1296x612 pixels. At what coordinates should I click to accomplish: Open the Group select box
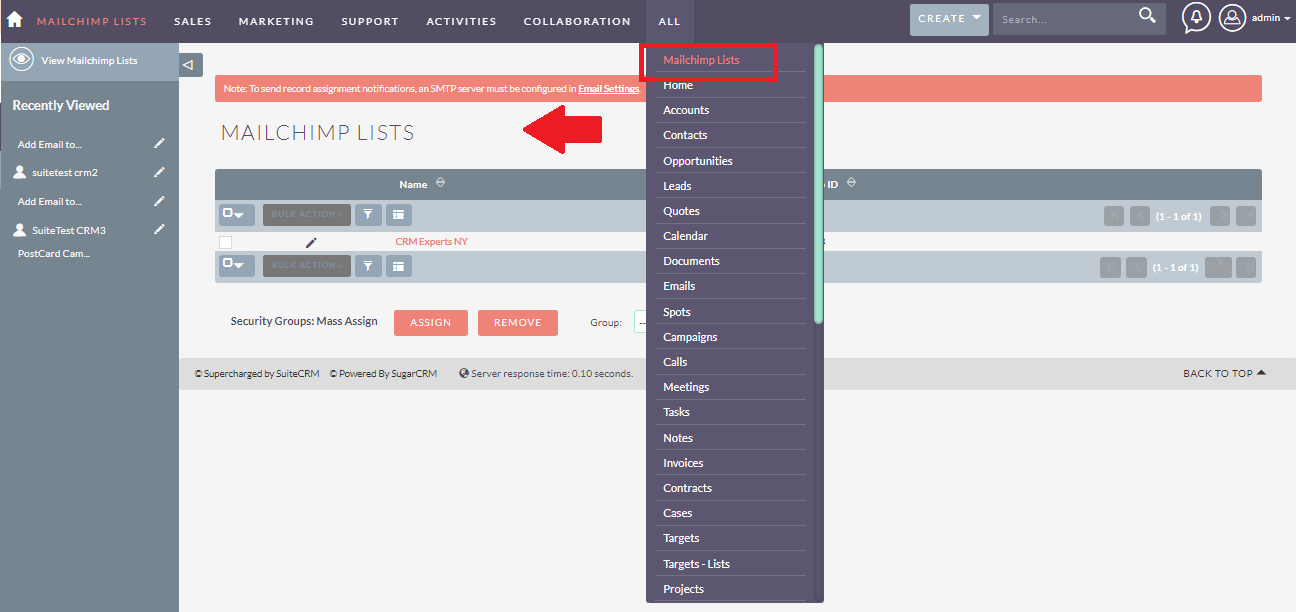[640, 322]
